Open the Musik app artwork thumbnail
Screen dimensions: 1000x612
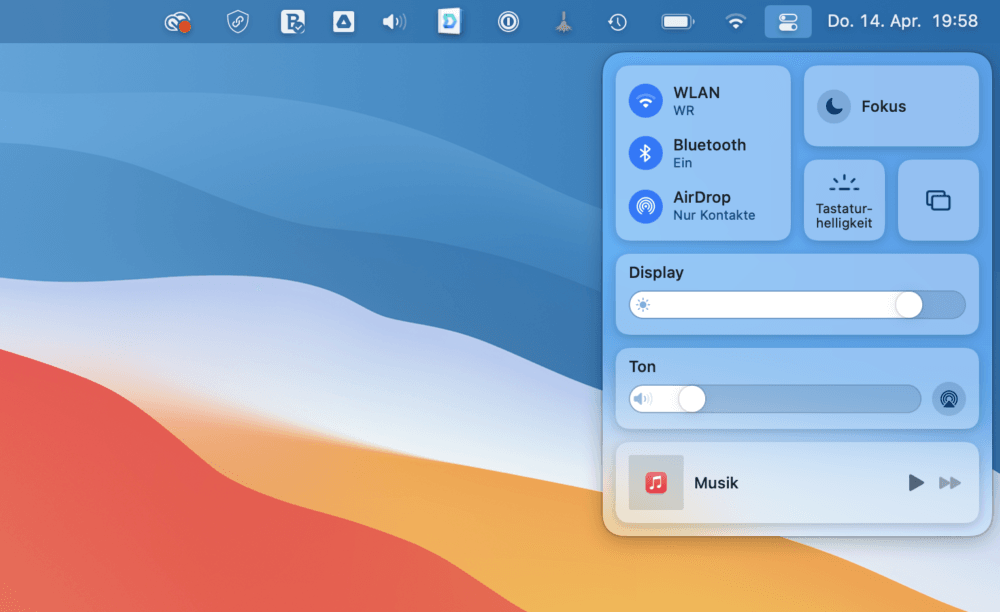tap(656, 483)
